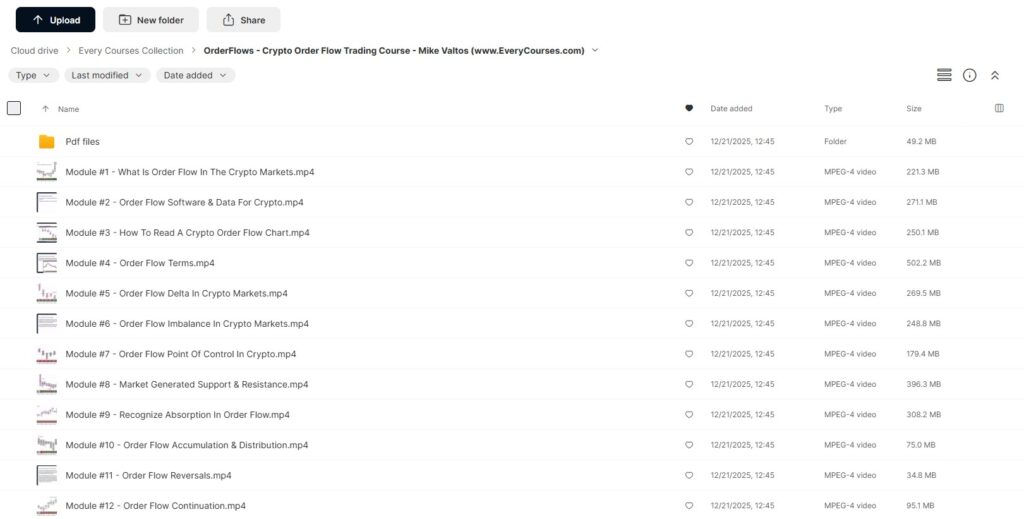1024x519 pixels.
Task: Click the favorites heart column header
Action: (x=689, y=108)
